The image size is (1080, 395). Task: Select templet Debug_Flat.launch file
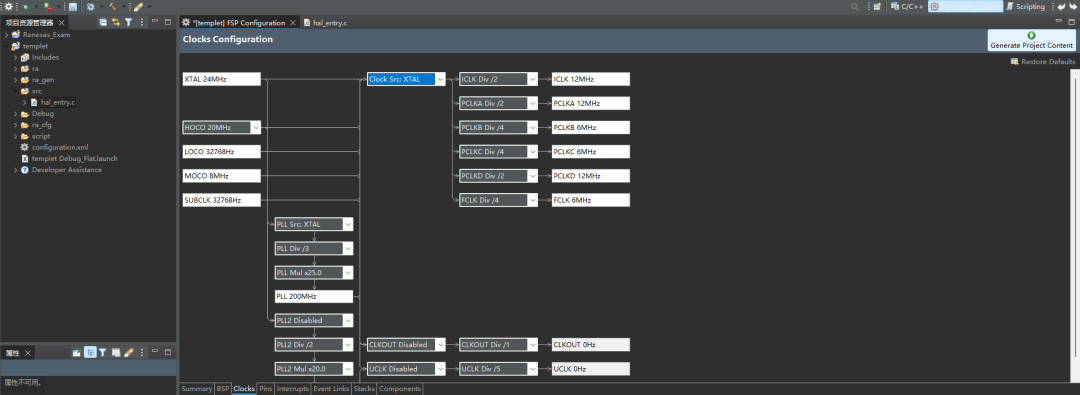pos(69,159)
